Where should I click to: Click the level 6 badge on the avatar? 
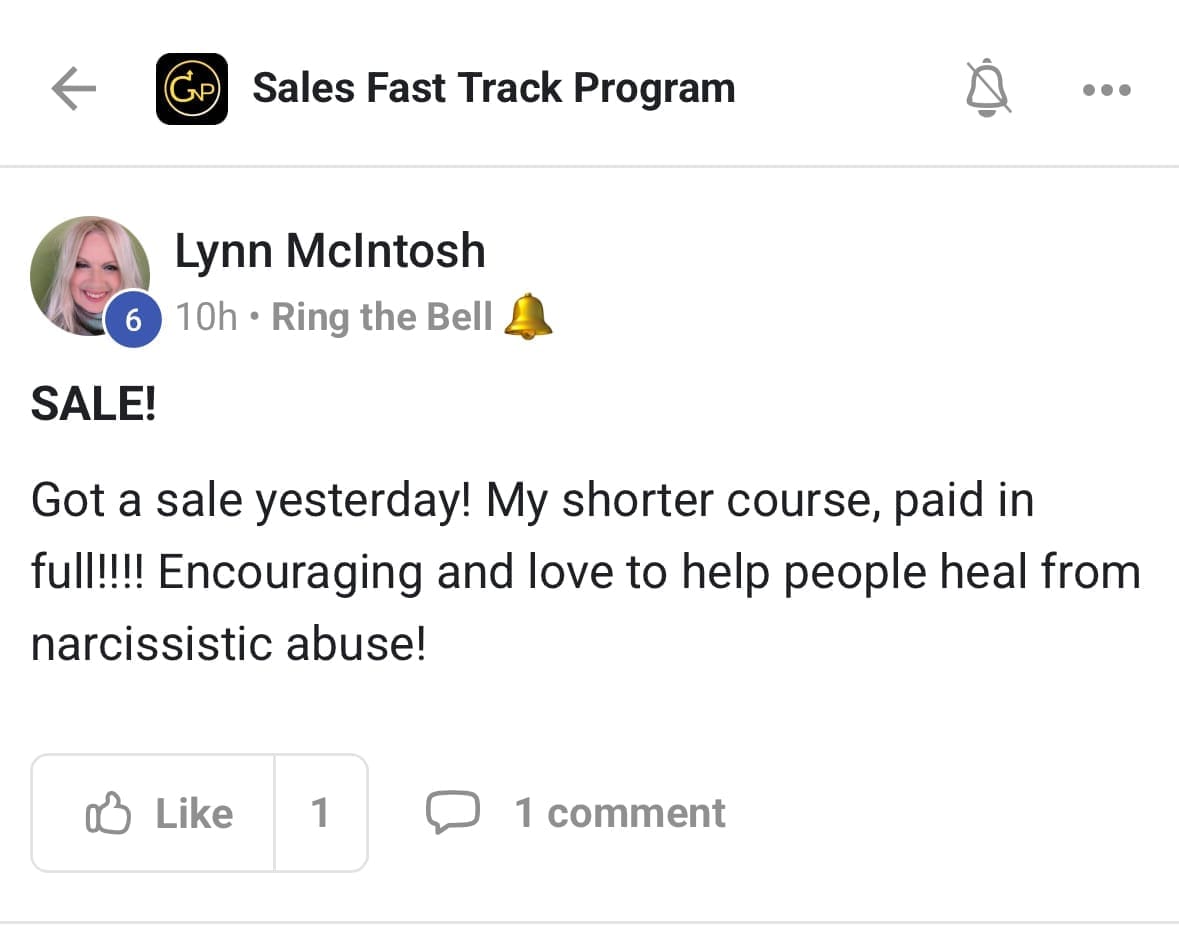pos(132,321)
